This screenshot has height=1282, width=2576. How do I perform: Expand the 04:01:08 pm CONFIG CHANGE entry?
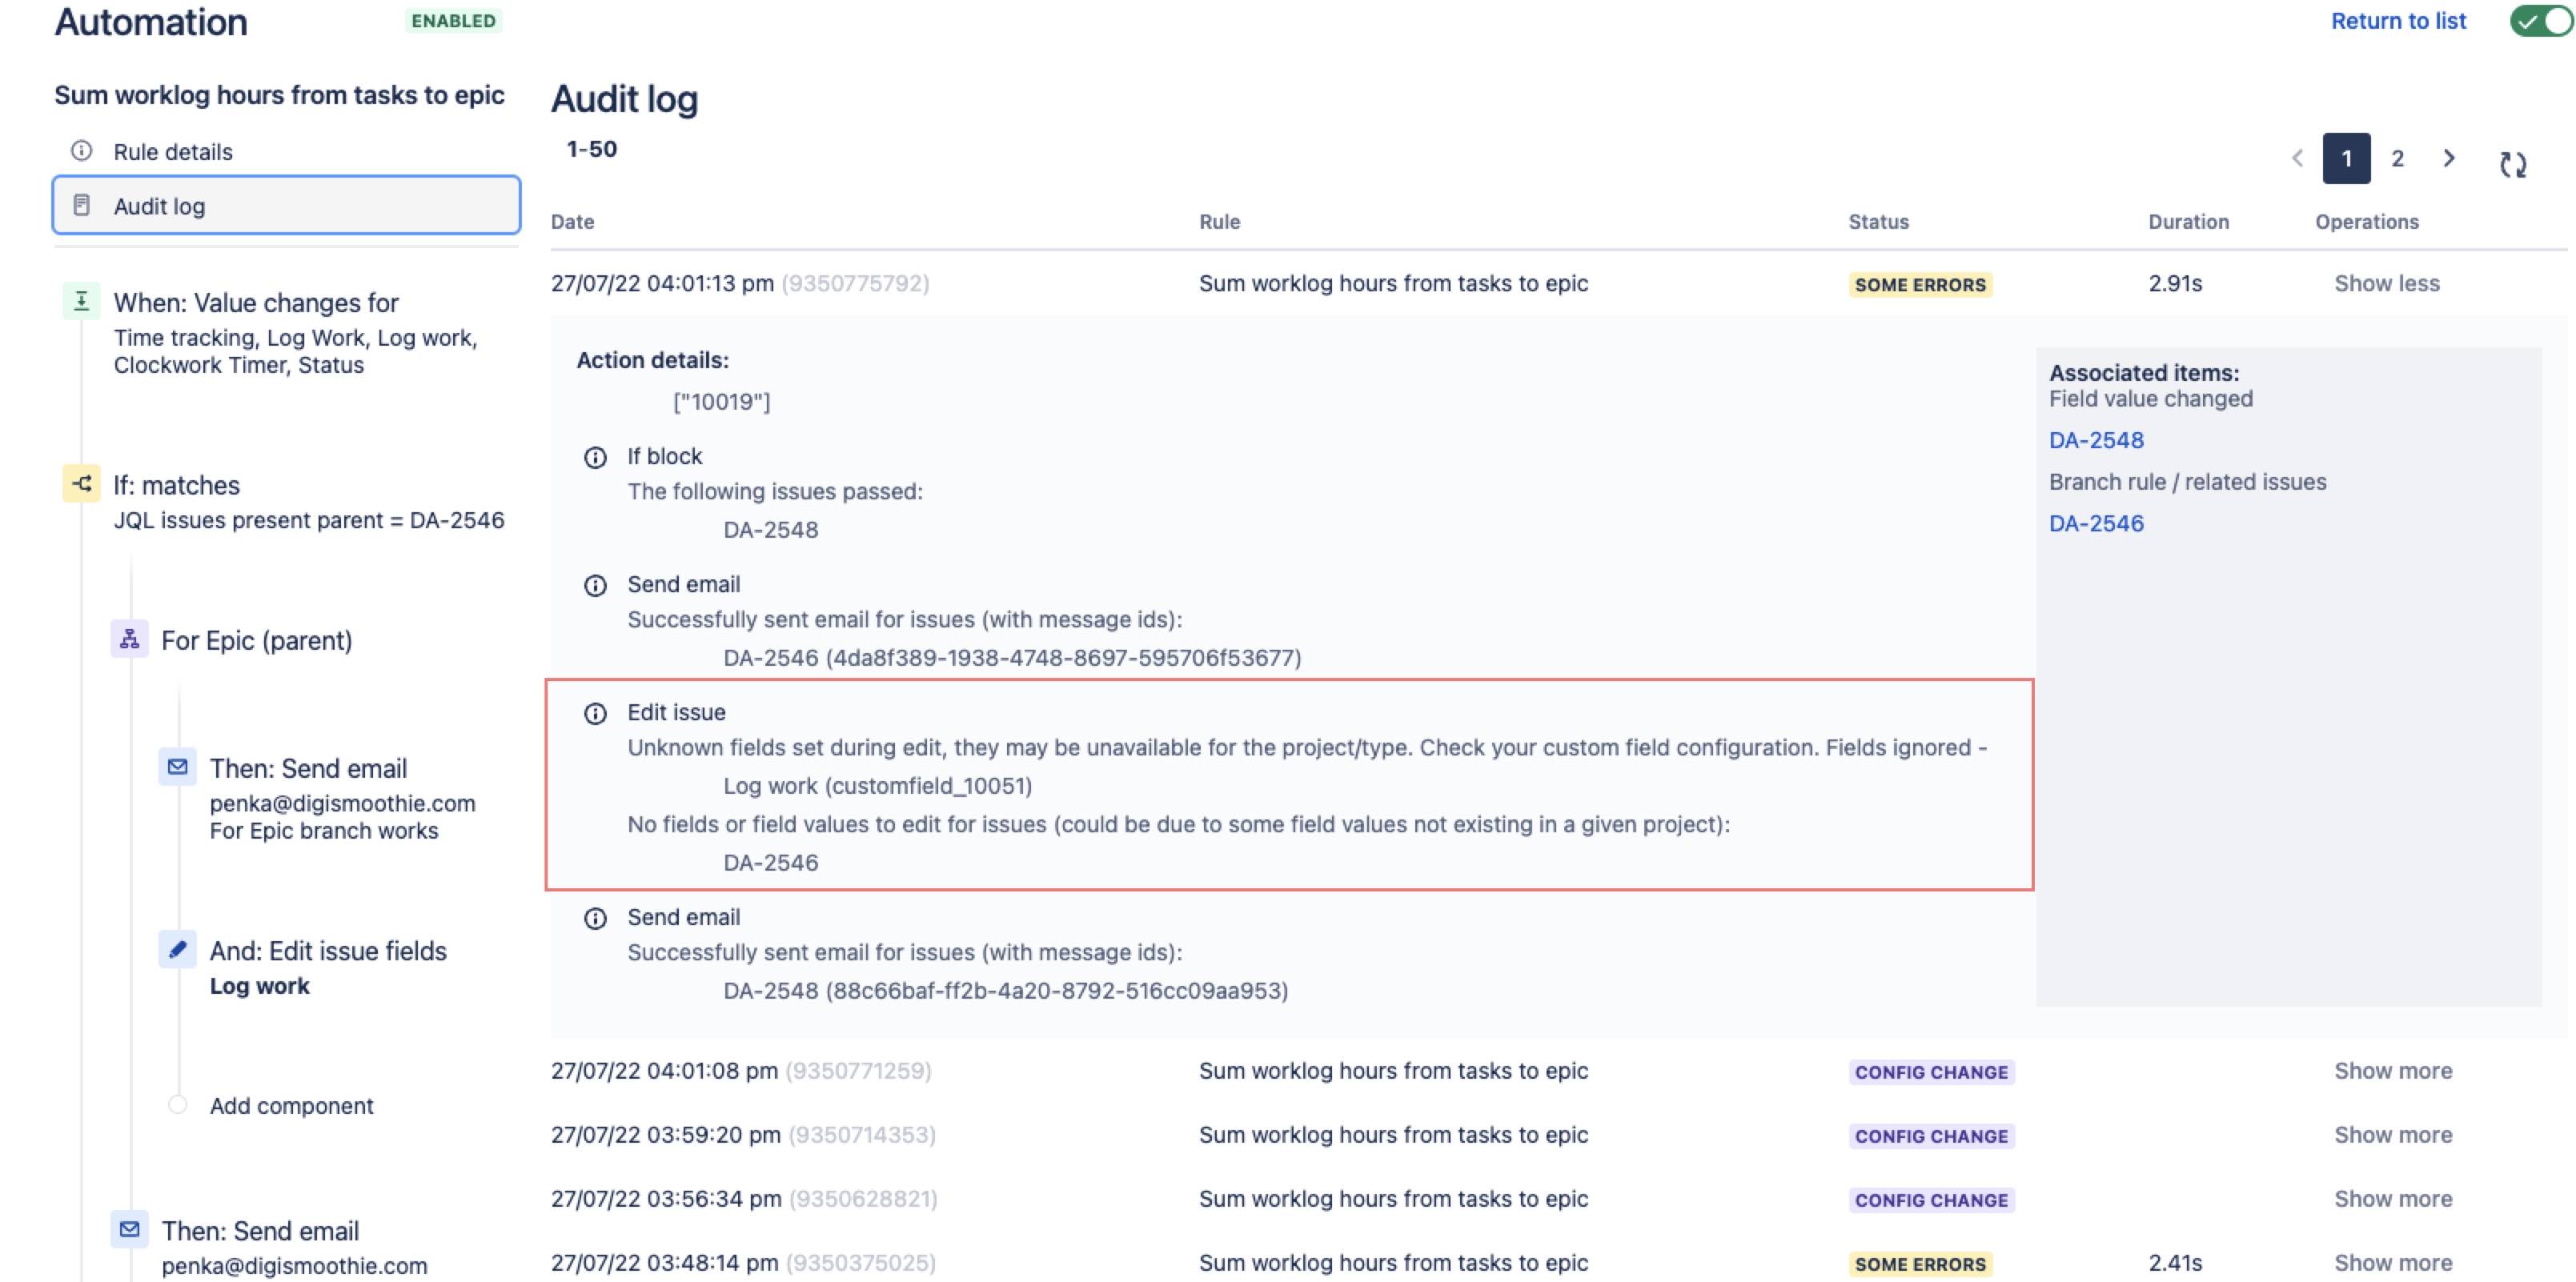pyautogui.click(x=2393, y=1071)
